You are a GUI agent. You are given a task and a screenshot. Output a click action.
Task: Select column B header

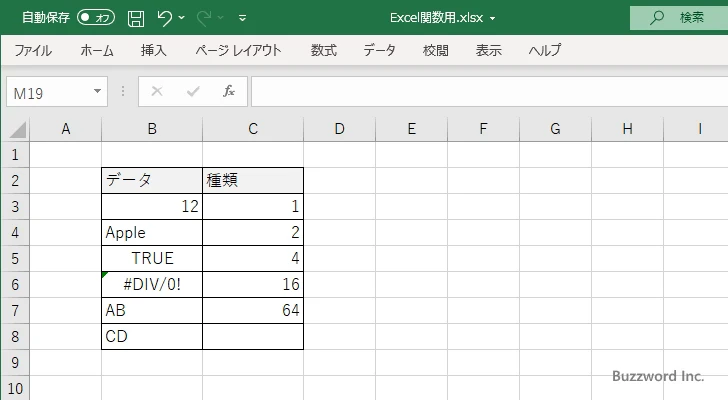[152, 129]
